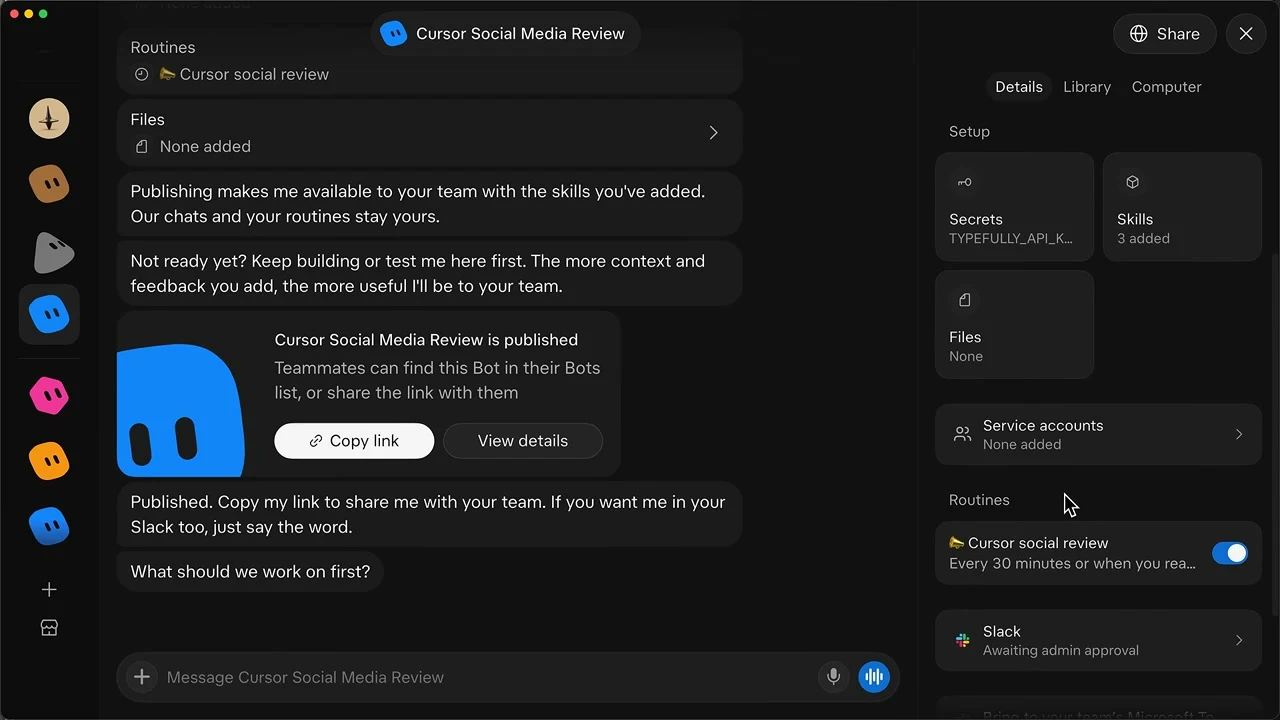This screenshot has width=1280, height=720.
Task: Open the bot store icon in the sidebar
Action: point(49,628)
